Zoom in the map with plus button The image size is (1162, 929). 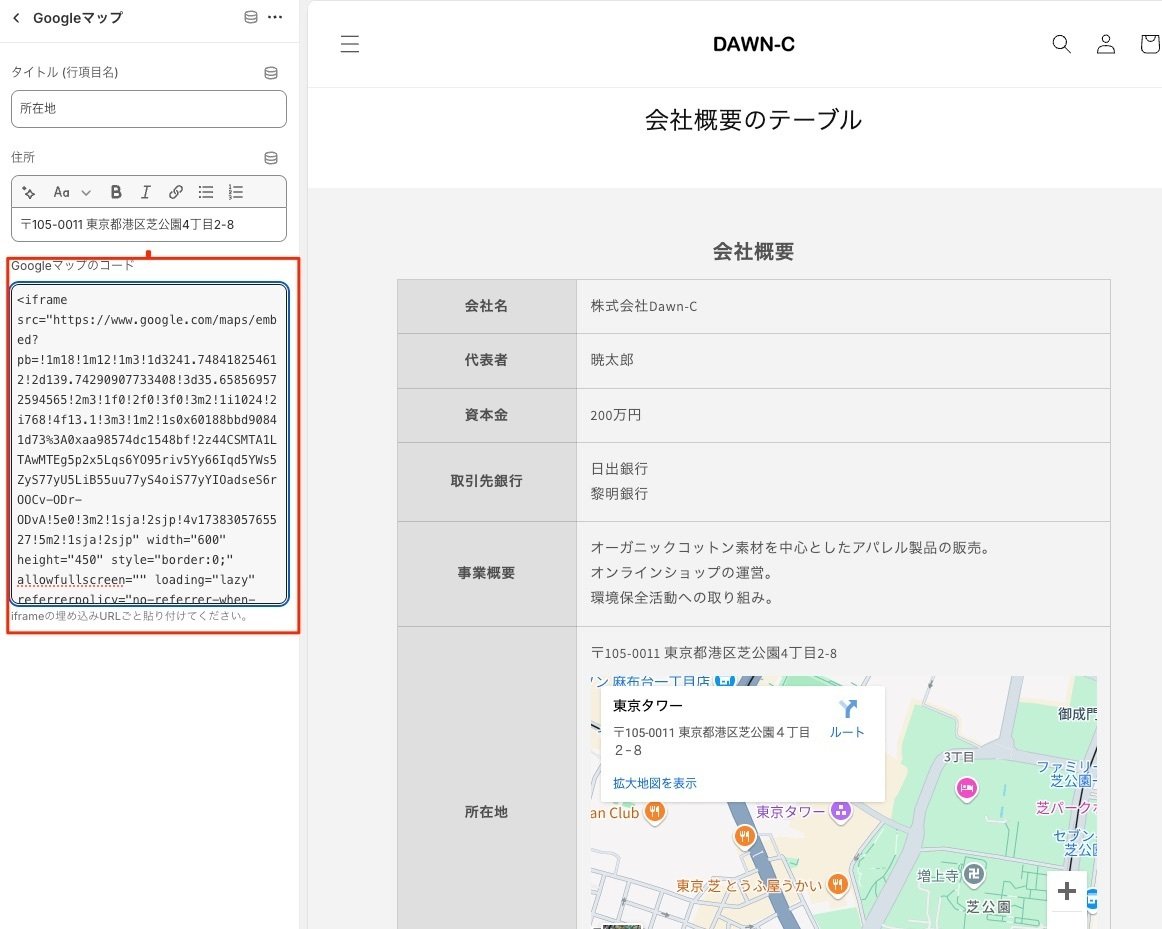click(1066, 890)
